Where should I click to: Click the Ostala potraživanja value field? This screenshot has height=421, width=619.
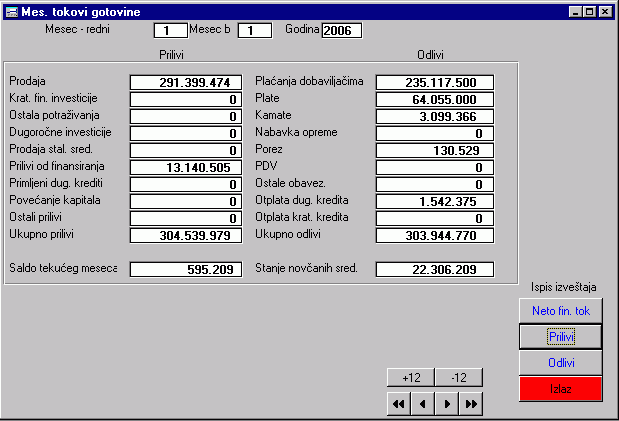(x=186, y=117)
